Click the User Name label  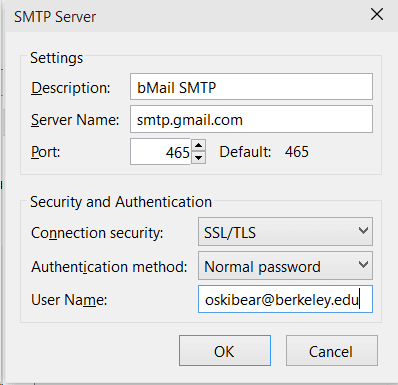click(x=69, y=300)
